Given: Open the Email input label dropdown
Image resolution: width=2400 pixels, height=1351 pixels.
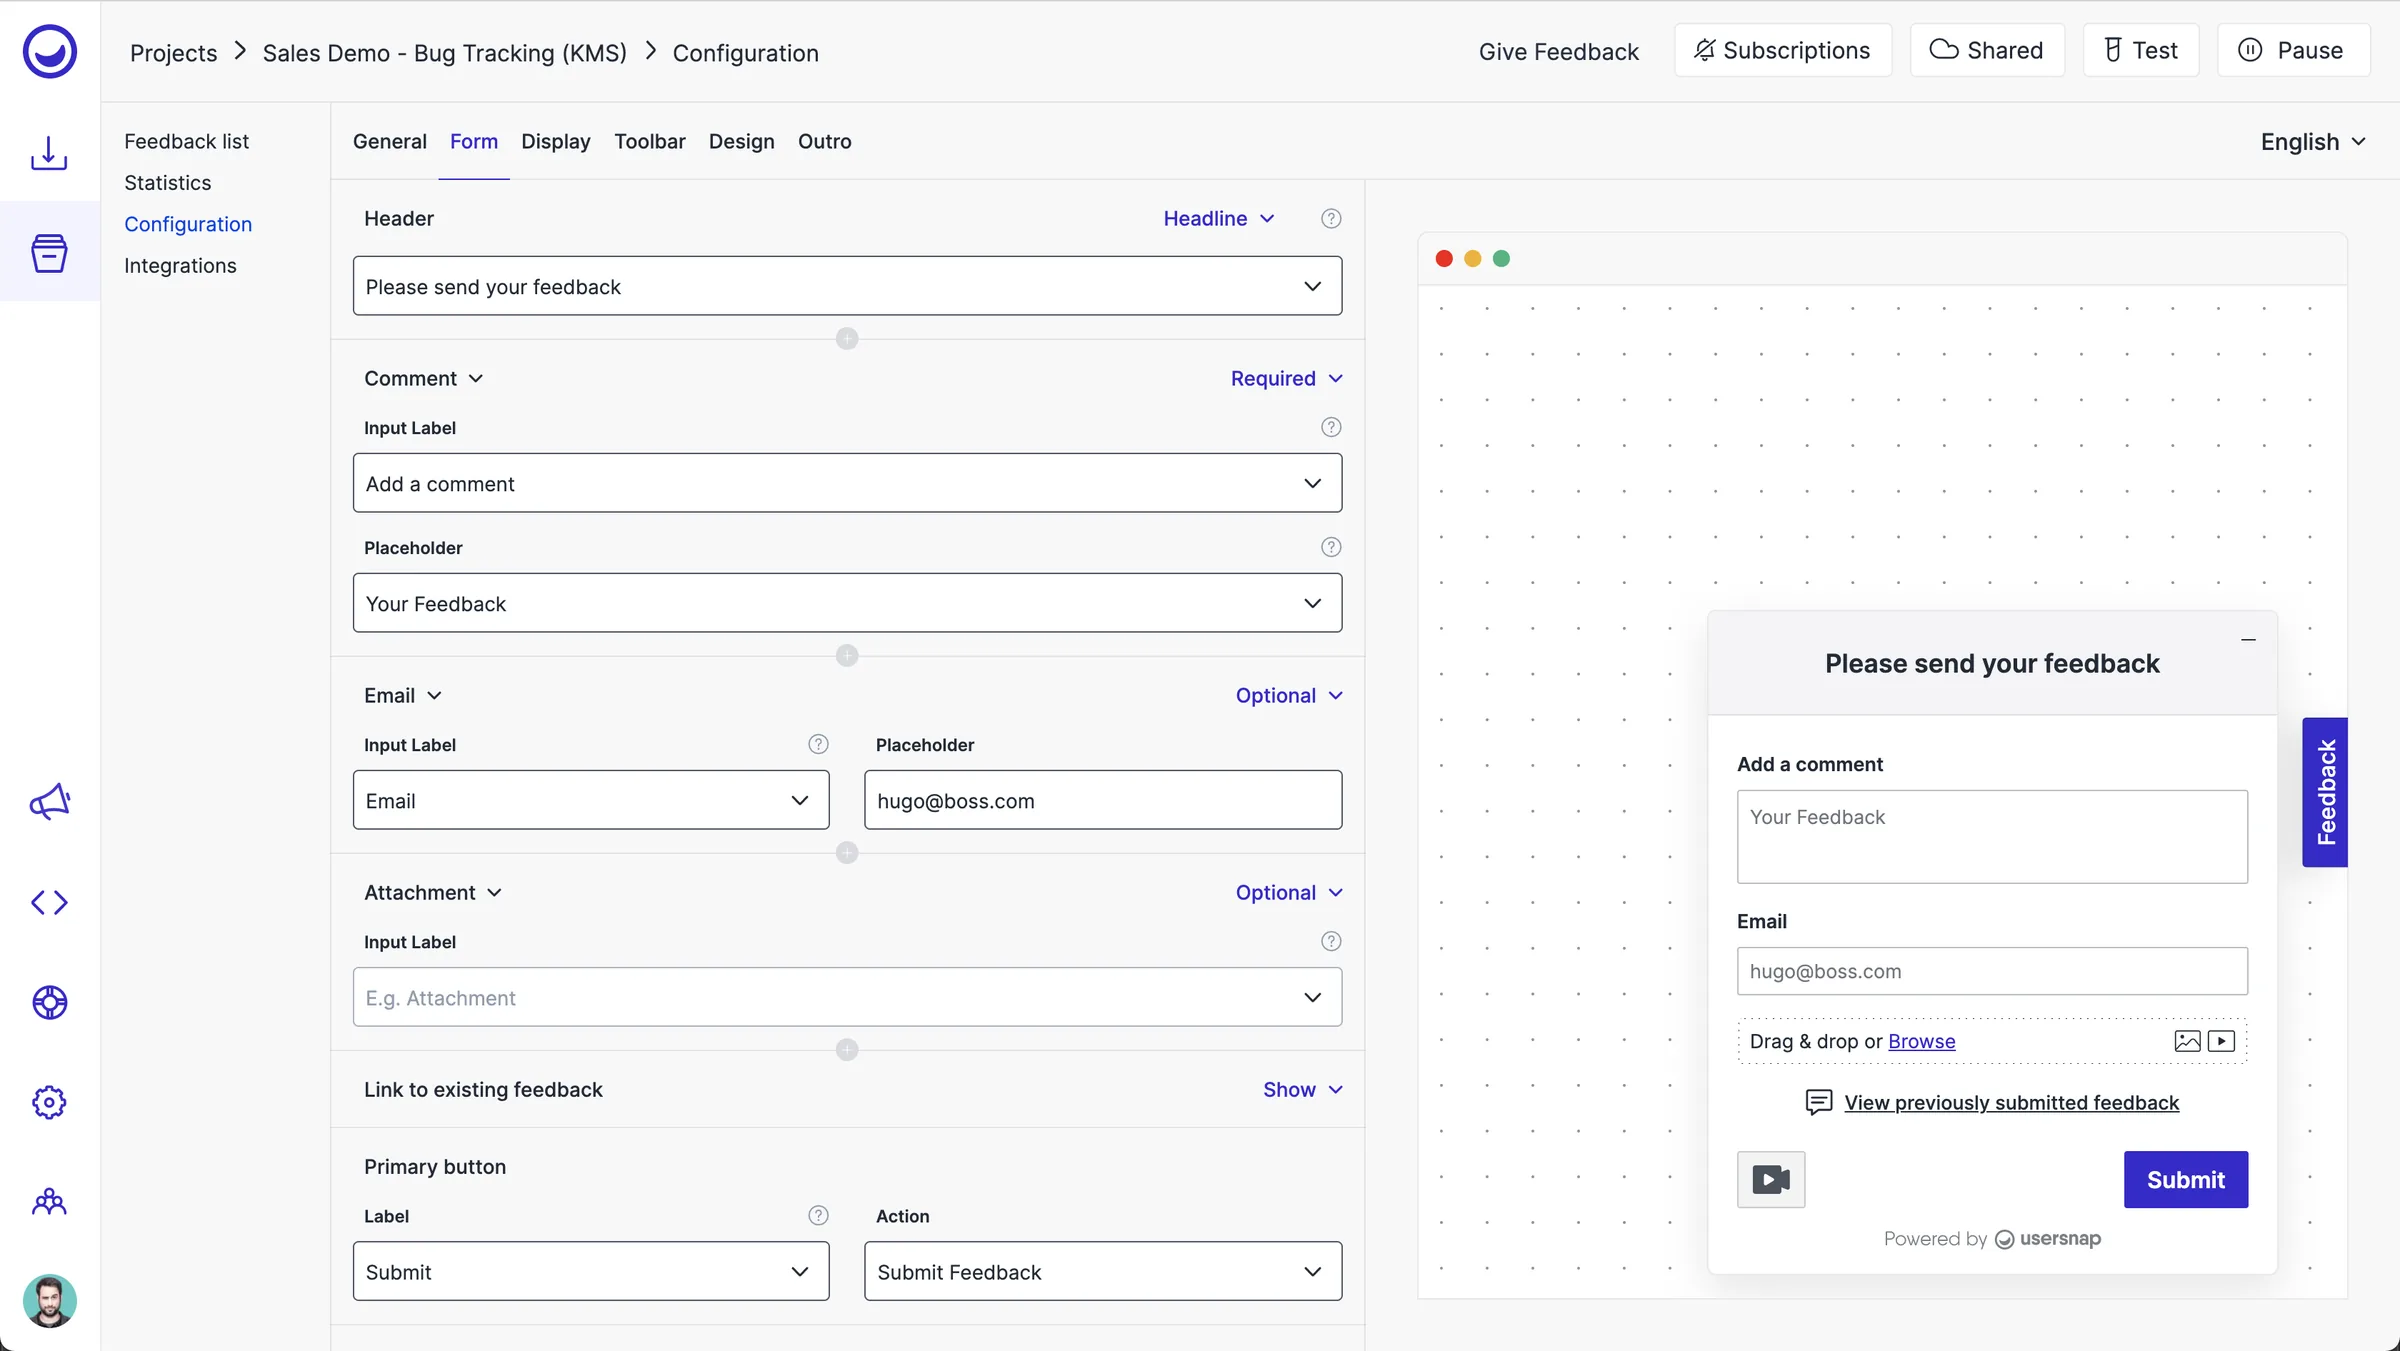Looking at the screenshot, I should [591, 800].
